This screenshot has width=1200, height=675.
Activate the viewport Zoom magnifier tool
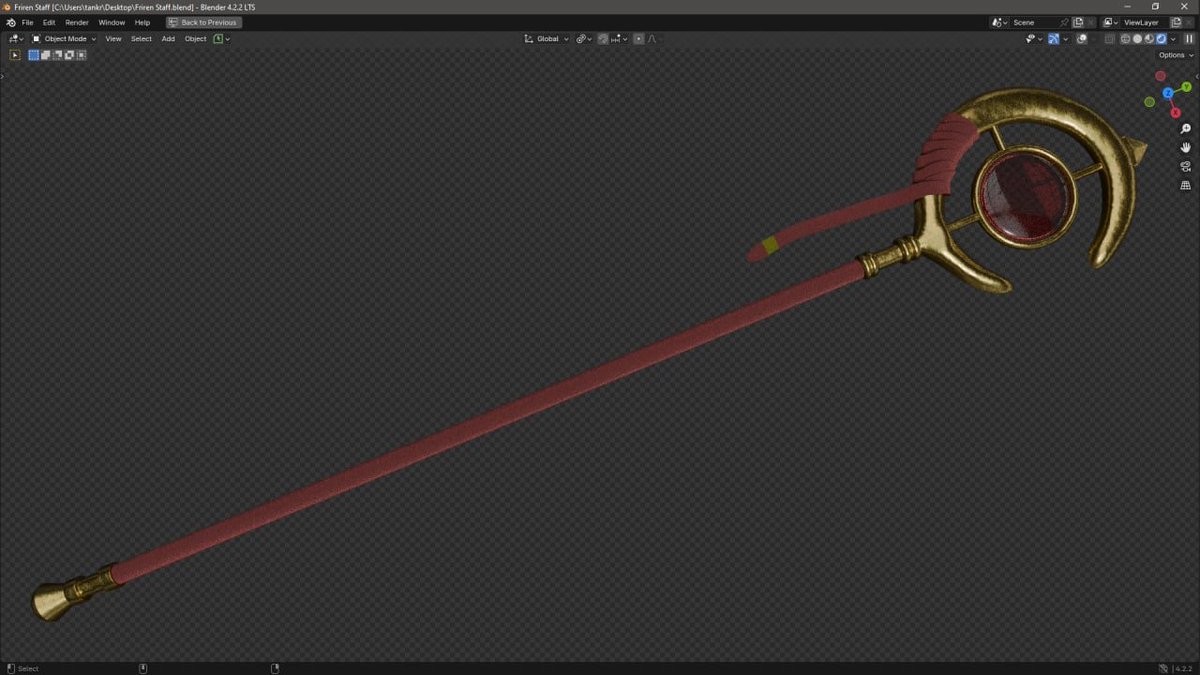[x=1185, y=128]
